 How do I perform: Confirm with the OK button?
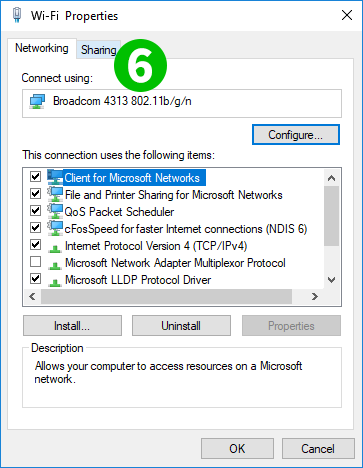(237, 448)
